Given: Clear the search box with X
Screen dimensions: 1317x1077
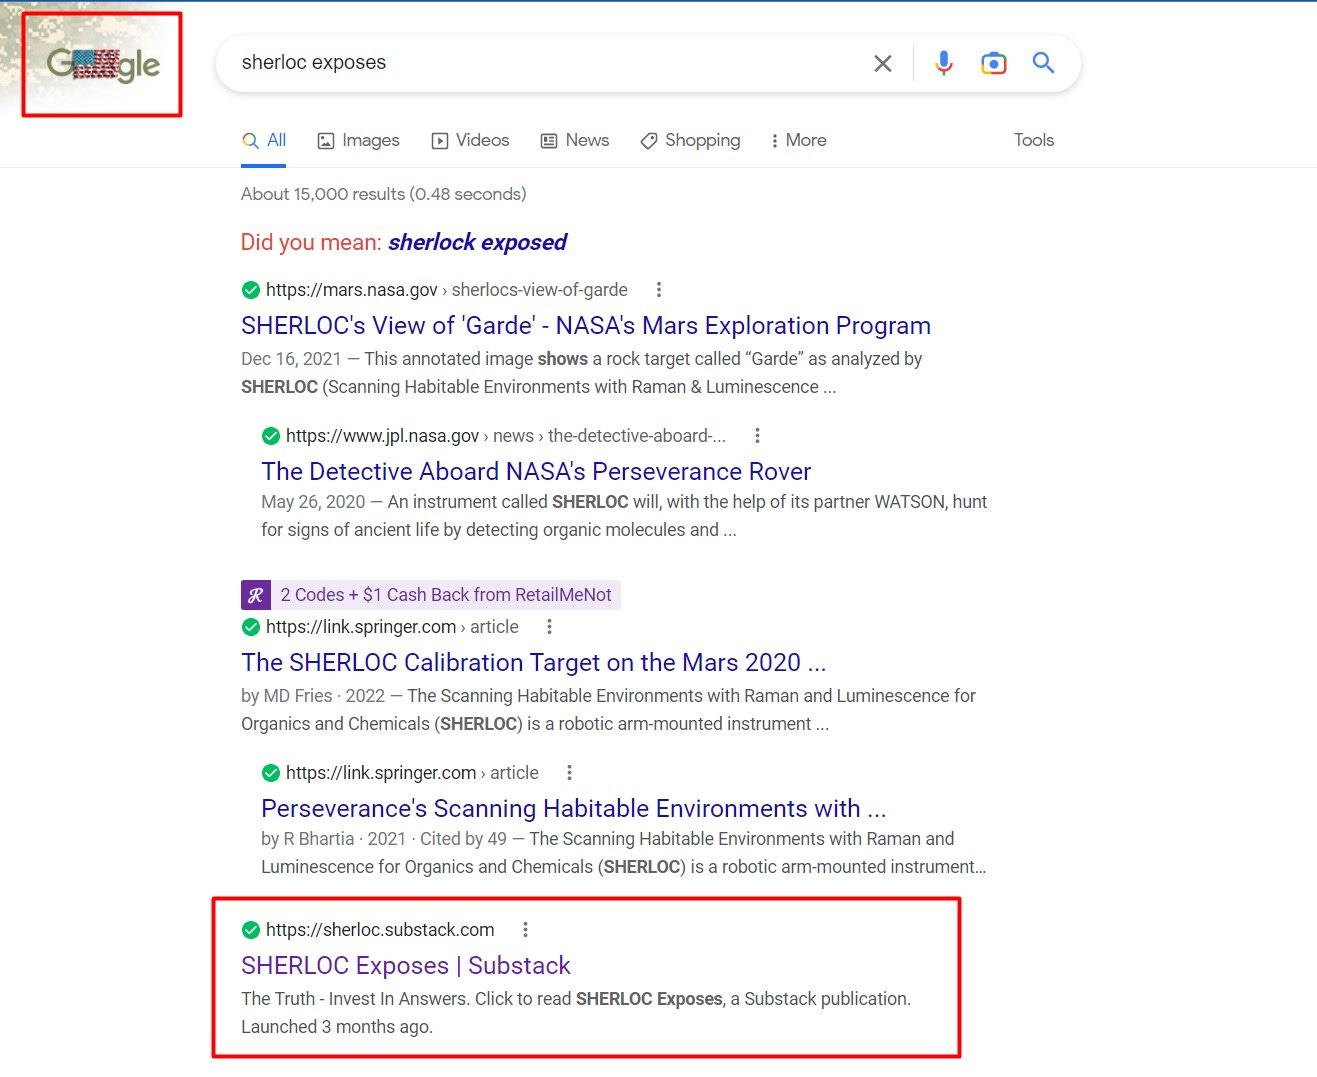Looking at the screenshot, I should point(883,64).
